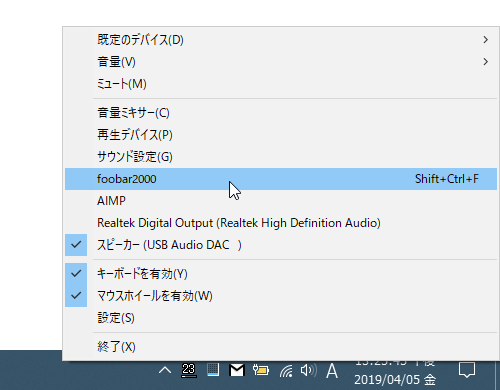
Task: Open サウンド設定(G)
Action: [281, 157]
